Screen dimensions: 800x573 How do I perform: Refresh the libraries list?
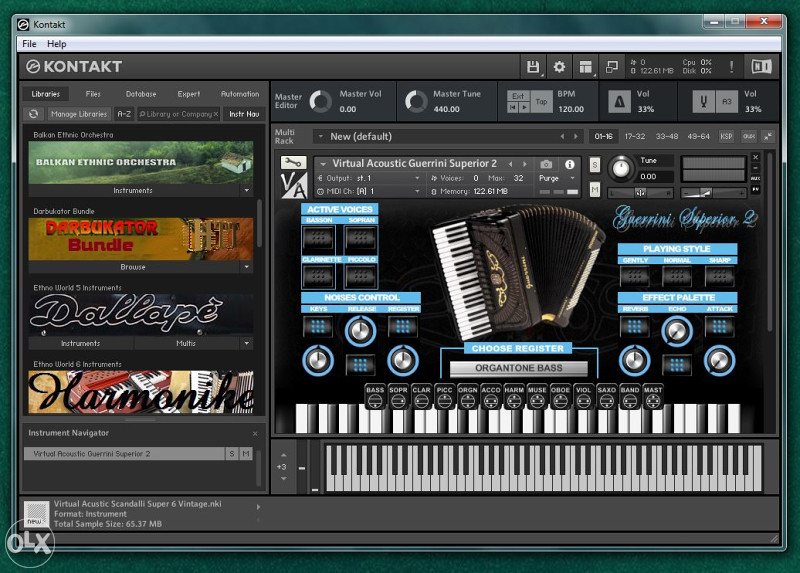33,114
